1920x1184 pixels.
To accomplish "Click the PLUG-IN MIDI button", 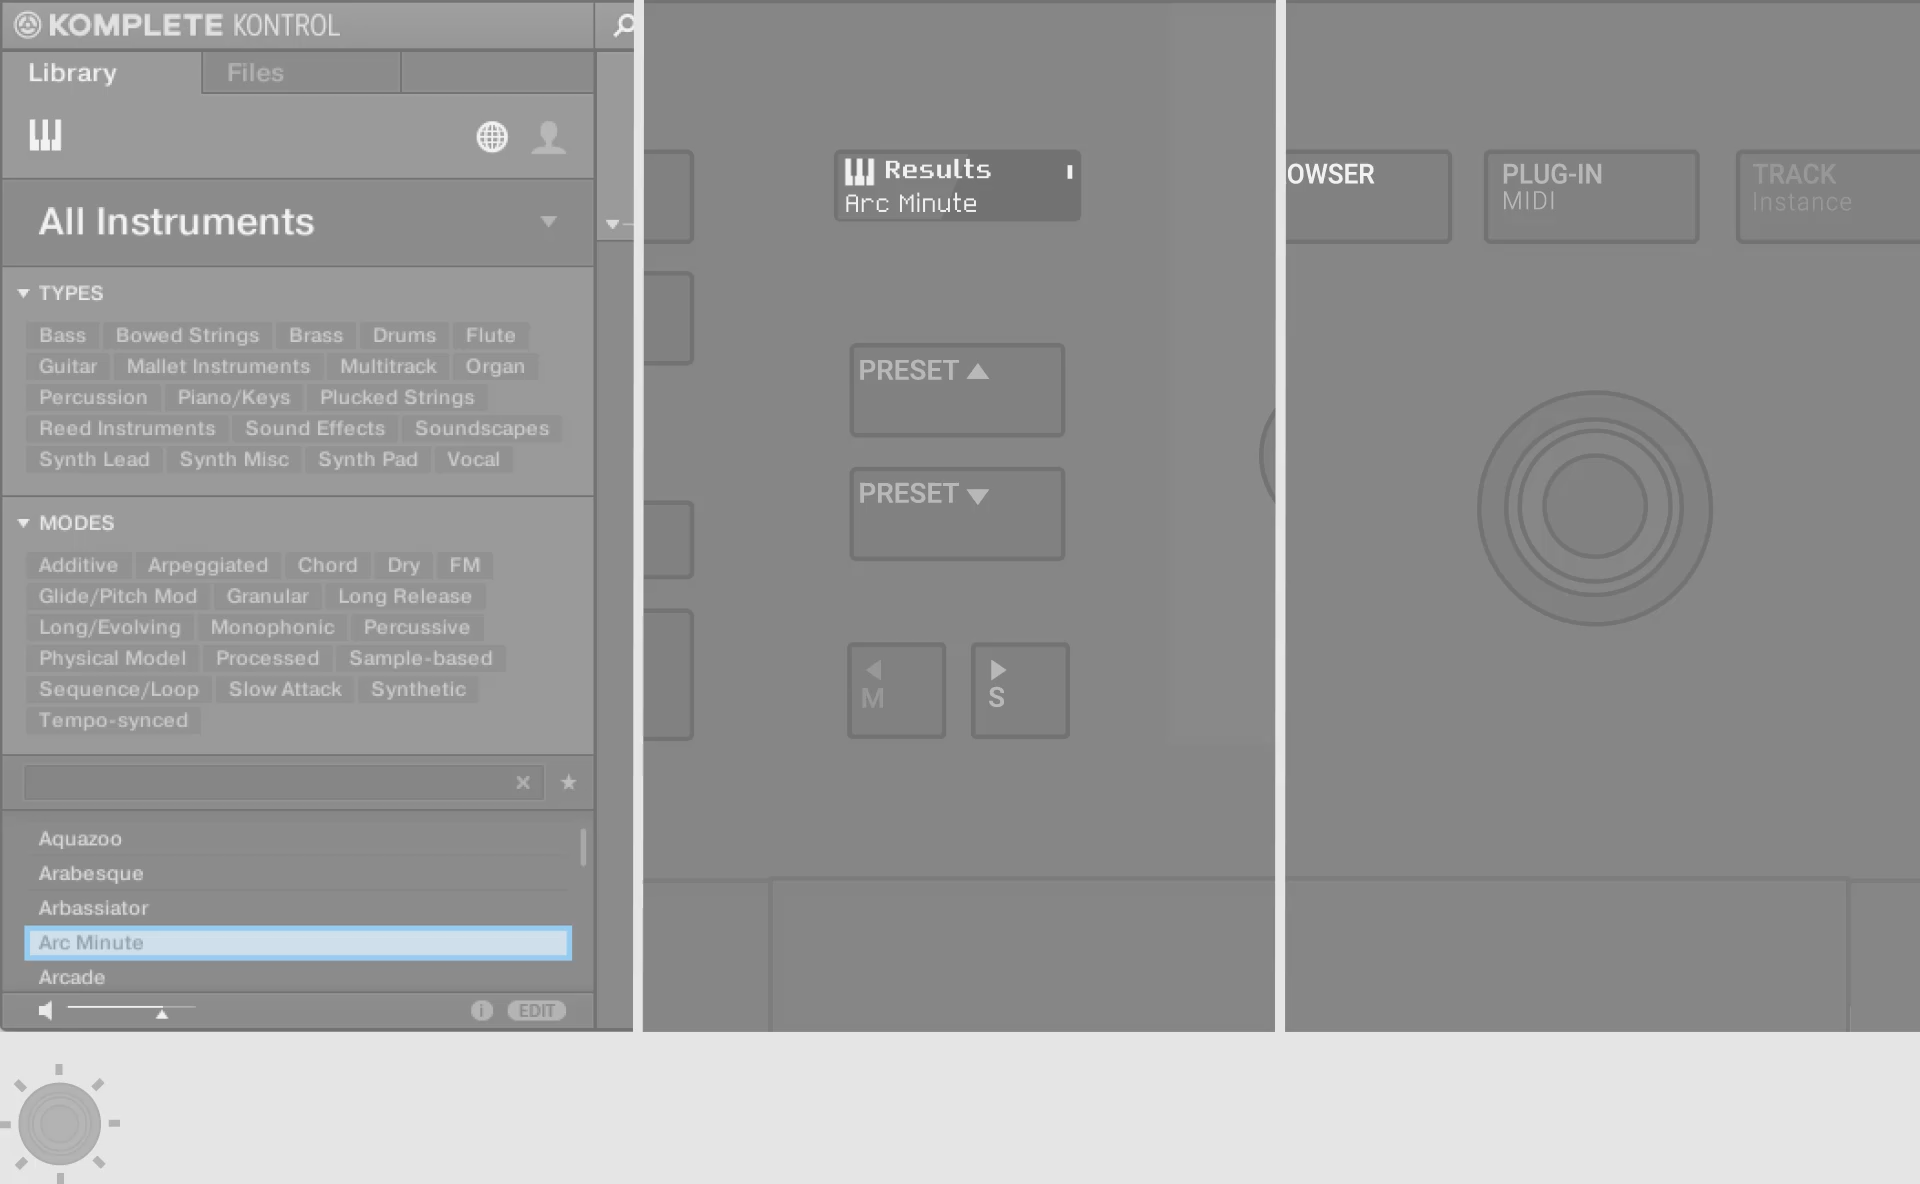I will [1591, 196].
